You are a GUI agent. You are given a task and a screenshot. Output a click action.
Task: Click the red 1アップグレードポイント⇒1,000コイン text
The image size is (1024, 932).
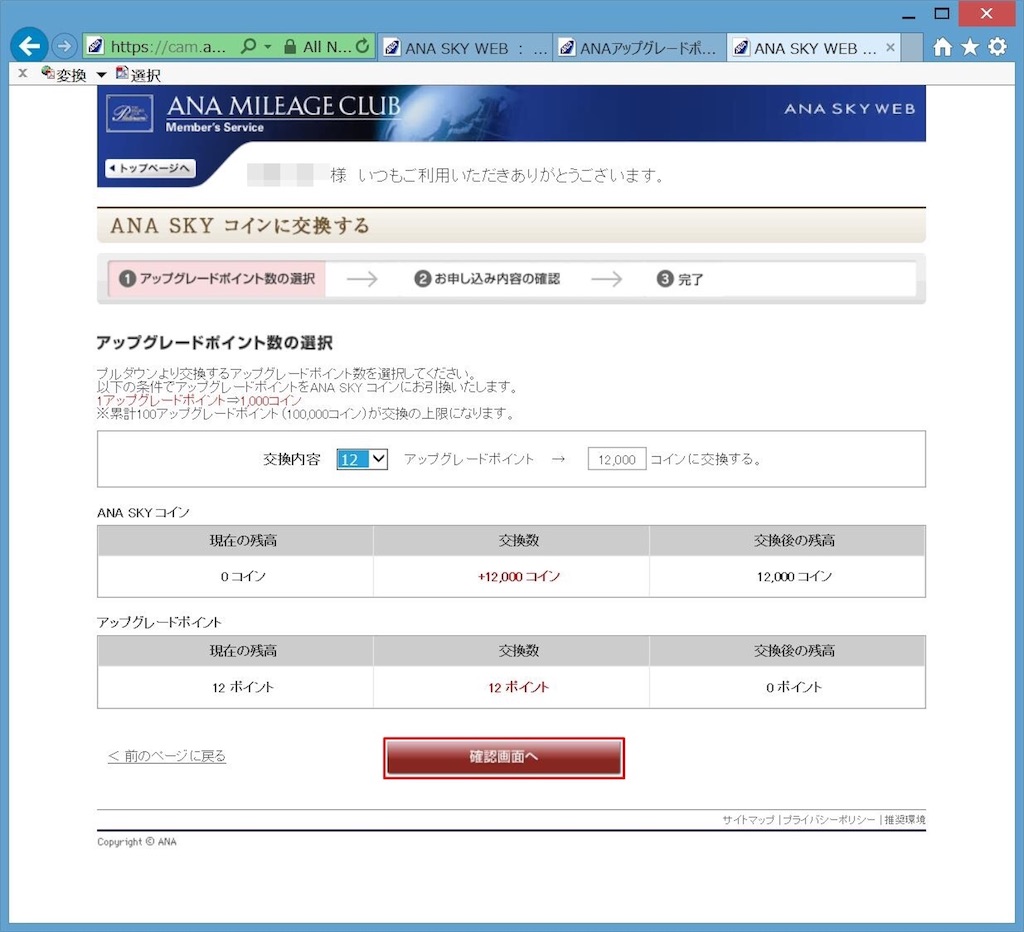pos(199,400)
